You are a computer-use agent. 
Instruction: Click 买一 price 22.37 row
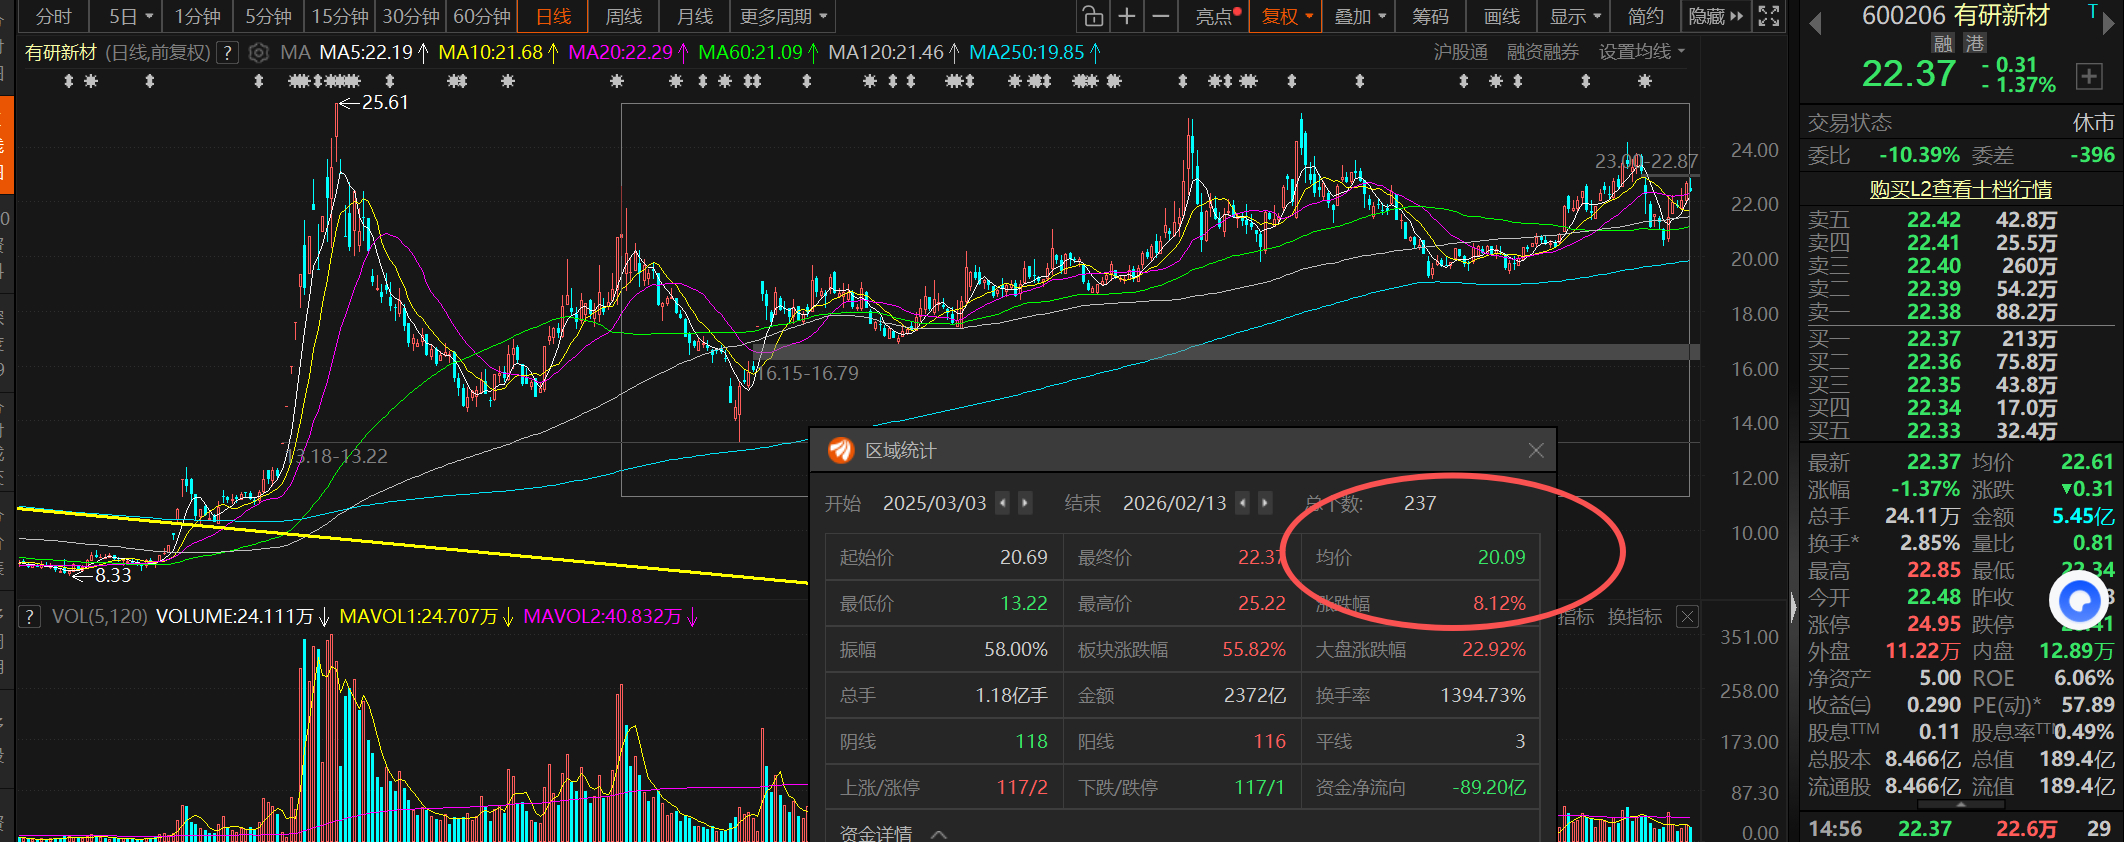coord(1961,339)
